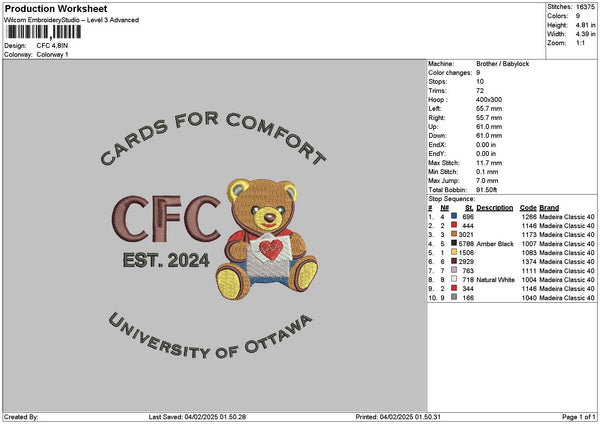The image size is (600, 424).
Task: Click the Min Stitch value 0.1 mm
Action: [x=487, y=172]
